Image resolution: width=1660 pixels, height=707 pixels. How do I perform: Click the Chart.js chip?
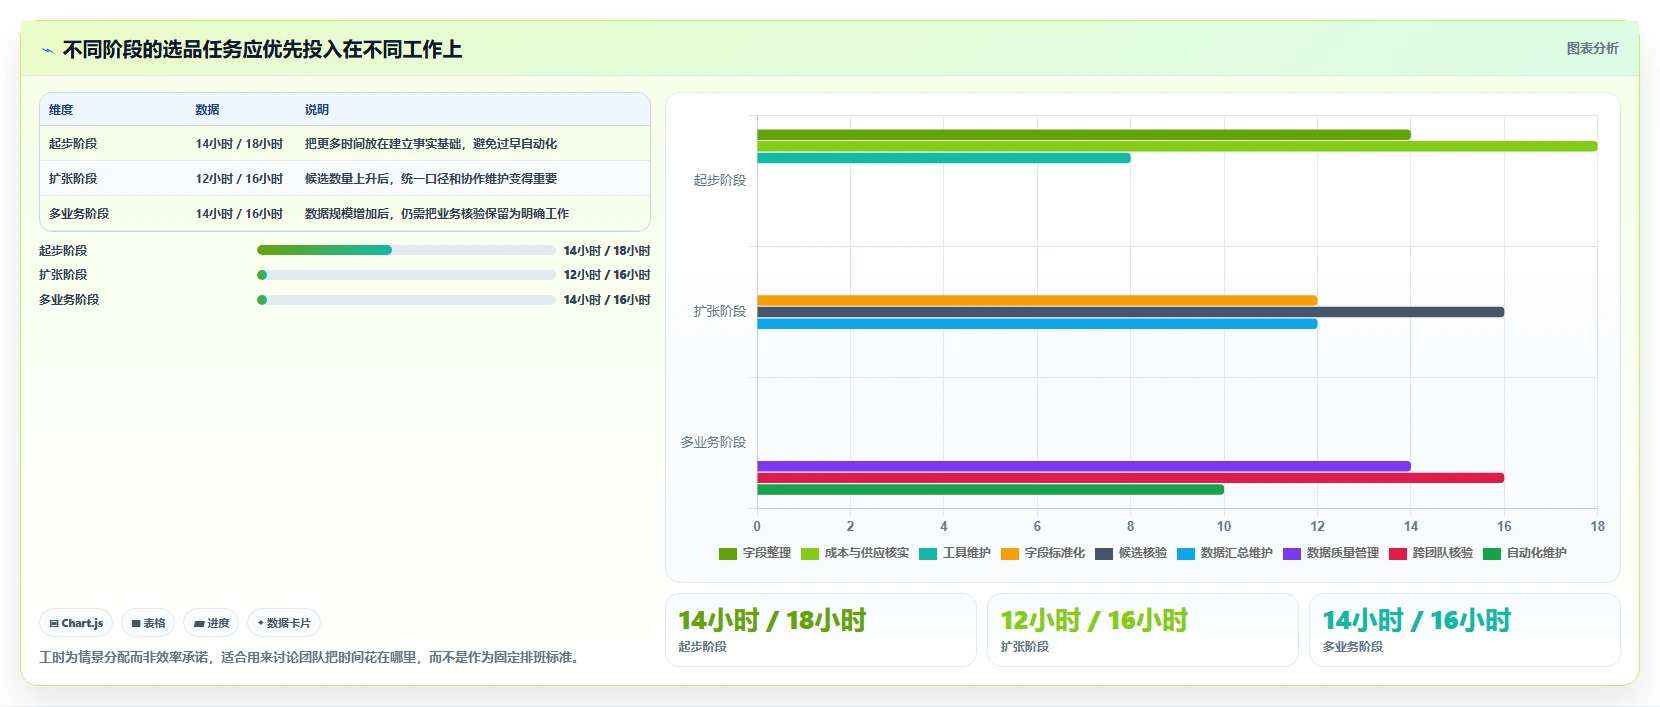[x=76, y=623]
